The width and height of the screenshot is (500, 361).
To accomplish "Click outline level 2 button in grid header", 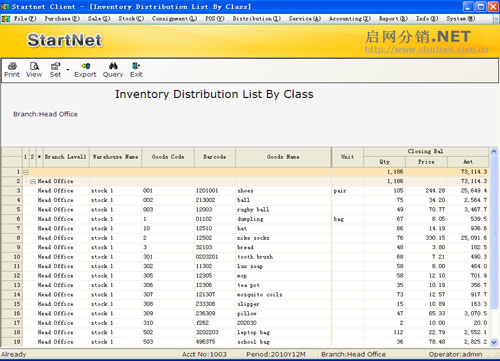I will point(32,157).
